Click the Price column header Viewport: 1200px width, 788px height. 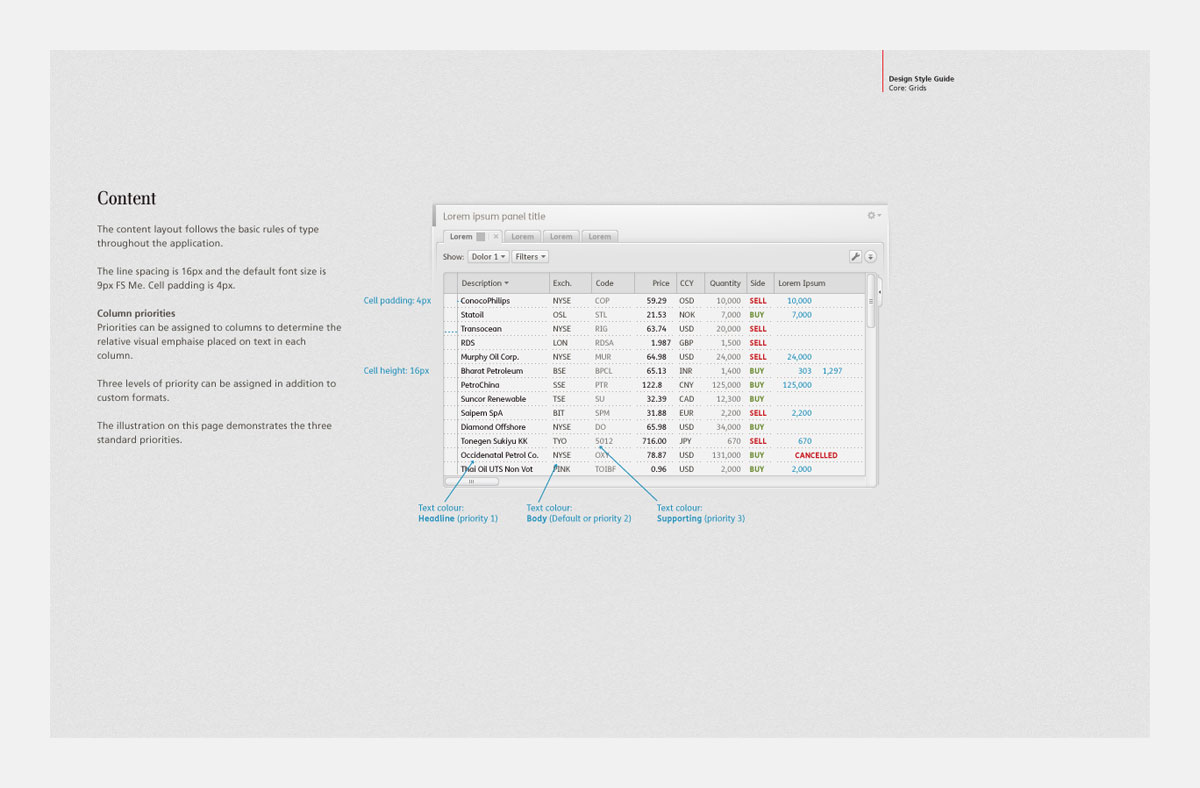(x=654, y=283)
